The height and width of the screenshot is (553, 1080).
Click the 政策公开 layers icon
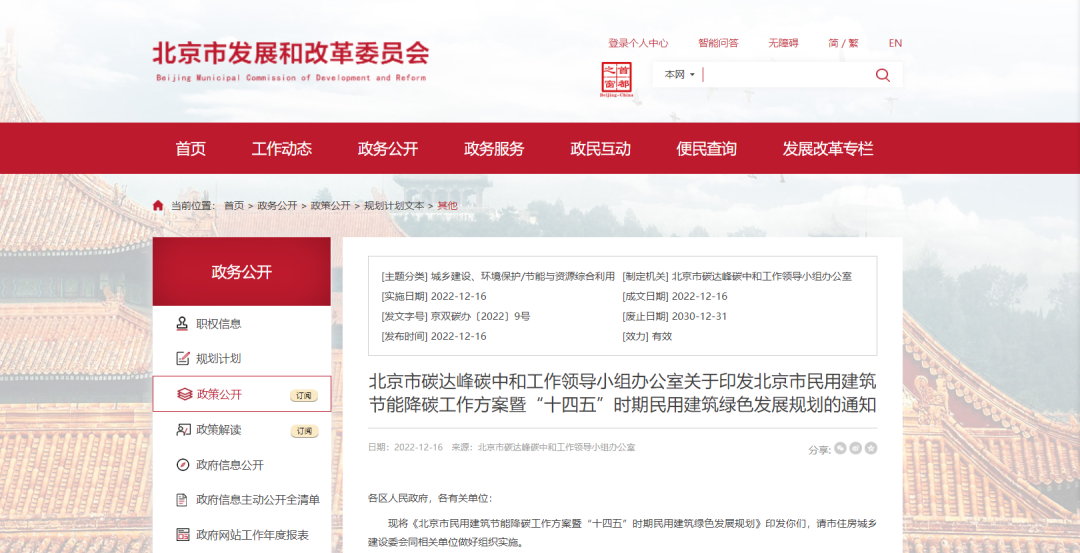pyautogui.click(x=184, y=394)
